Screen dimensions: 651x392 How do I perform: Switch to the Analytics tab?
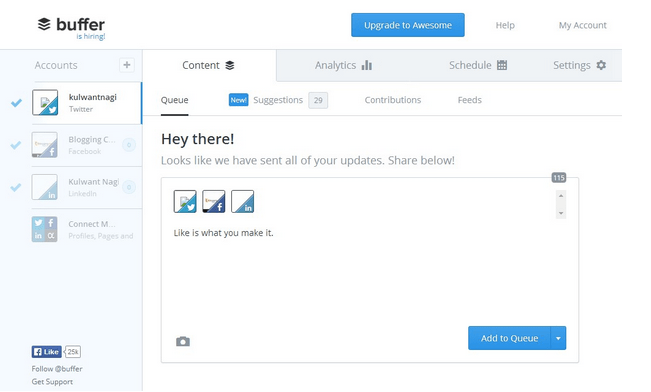(x=343, y=65)
